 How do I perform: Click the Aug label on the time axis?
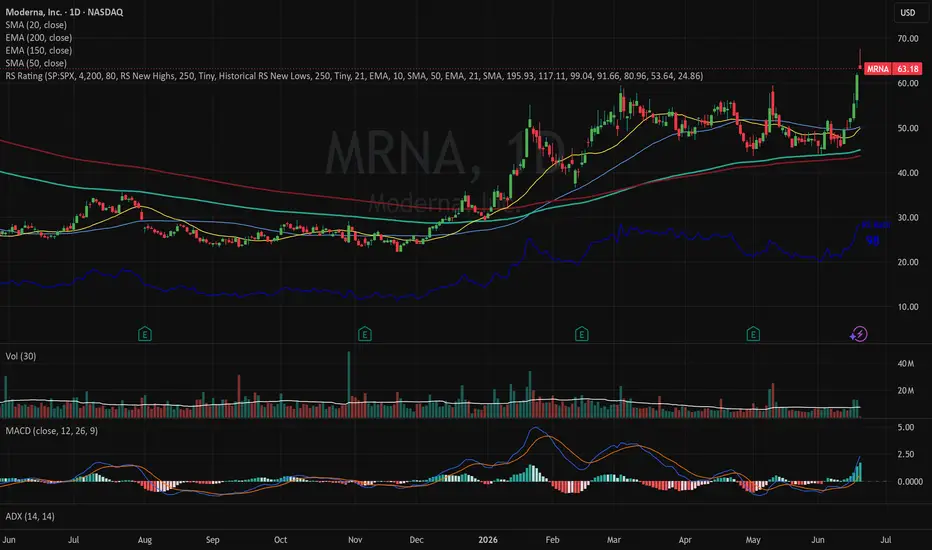tap(144, 540)
